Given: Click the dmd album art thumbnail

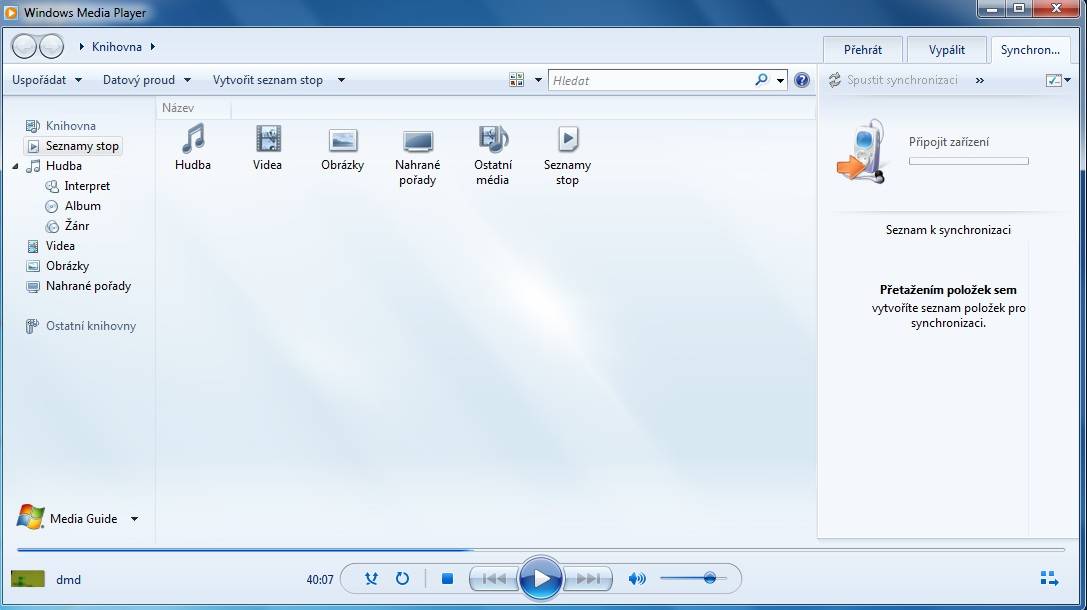Looking at the screenshot, I should pos(28,579).
